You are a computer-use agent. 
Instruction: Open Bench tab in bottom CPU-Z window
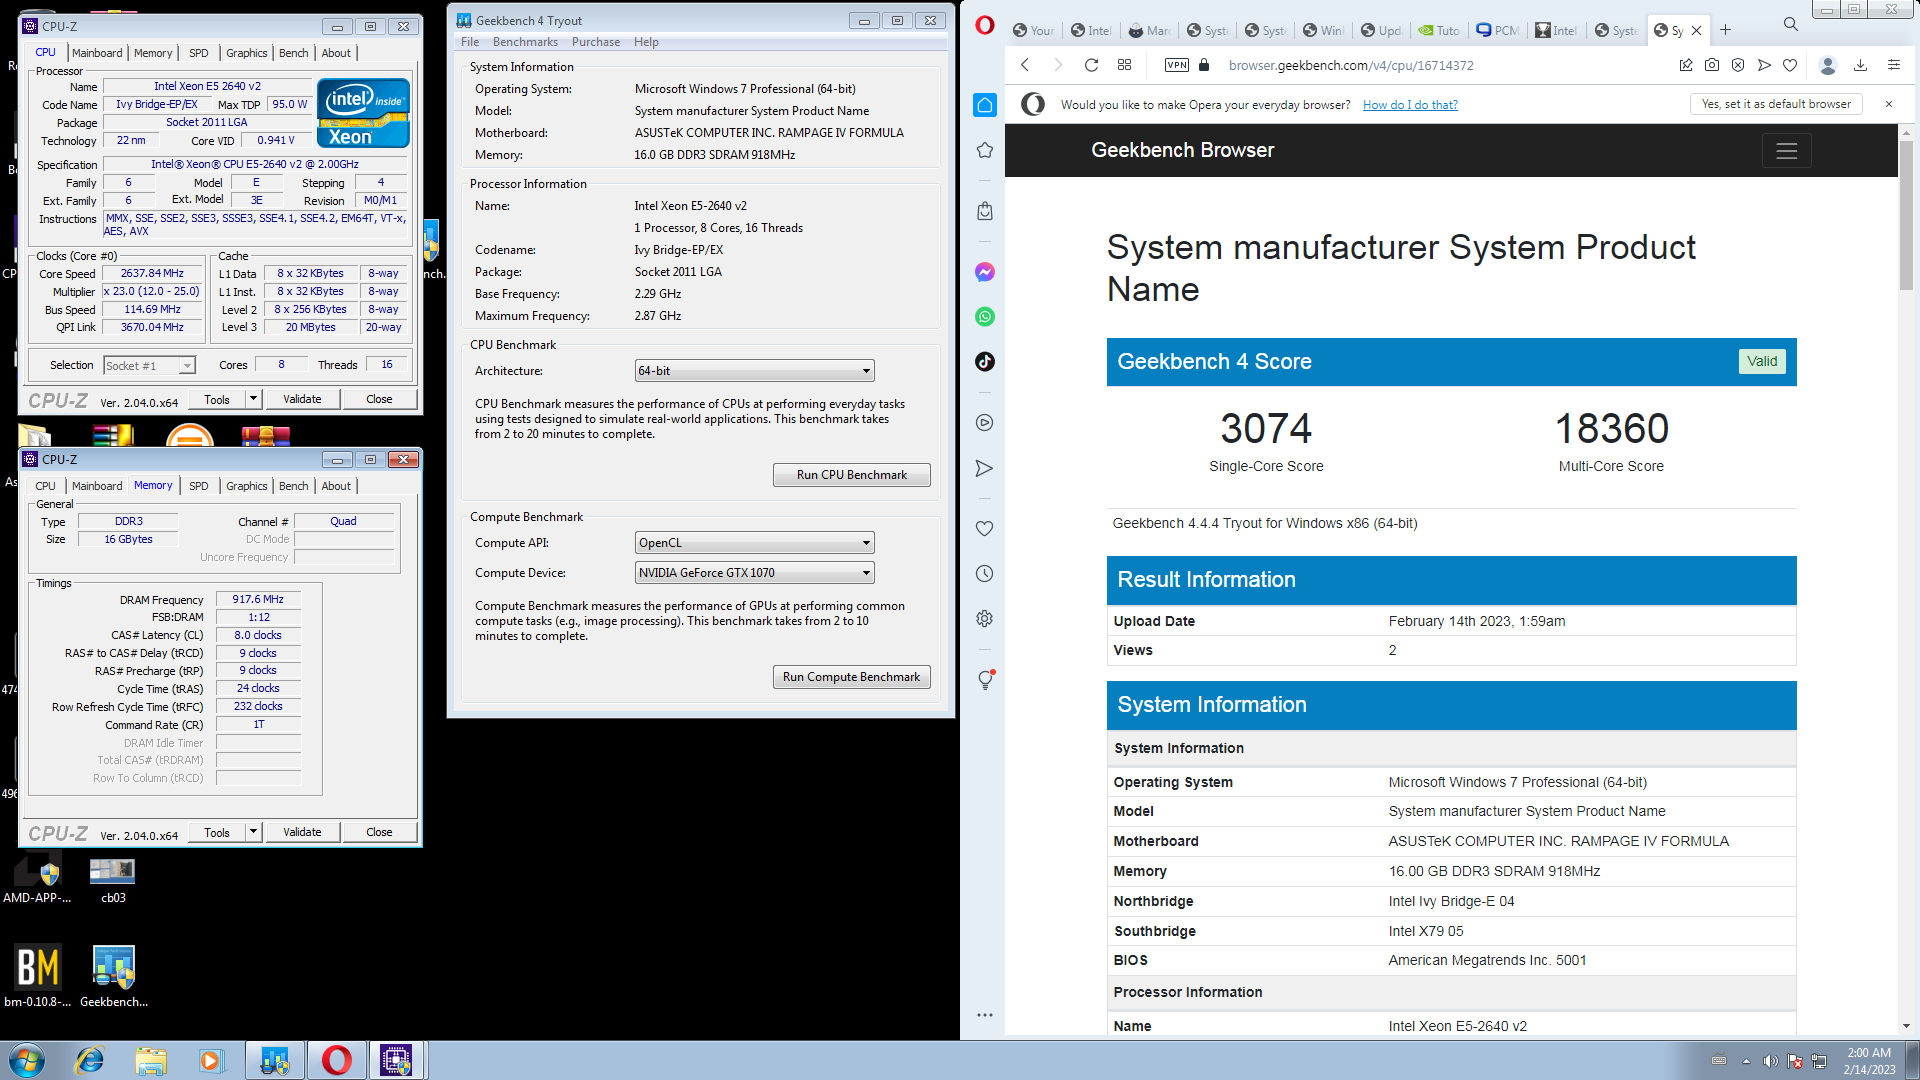point(293,486)
